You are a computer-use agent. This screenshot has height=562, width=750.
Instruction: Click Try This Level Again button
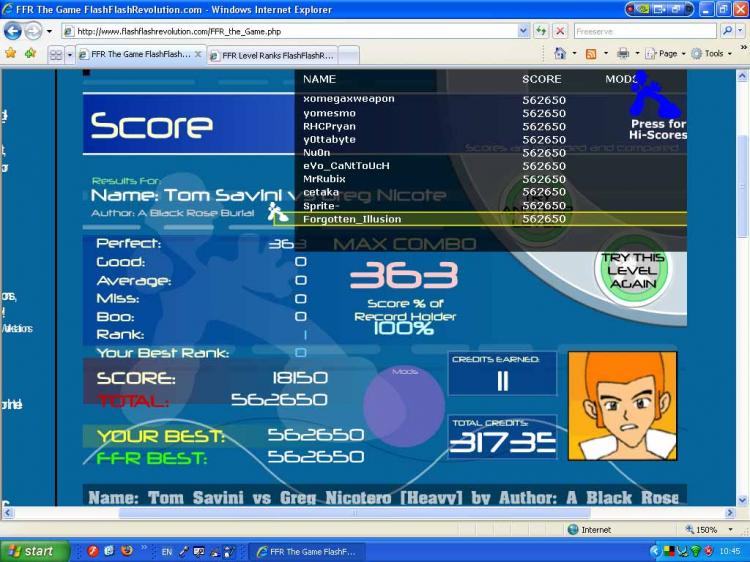point(632,271)
